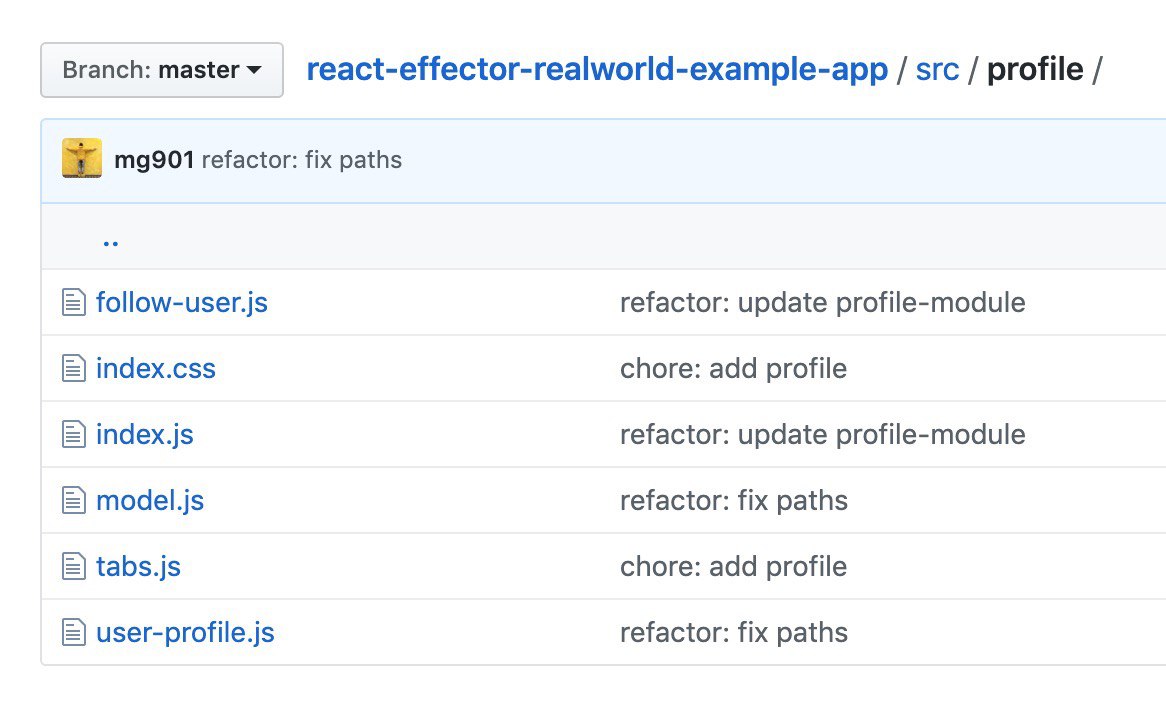Viewport: 1166px width, 728px height.
Task: Open the mg901 author profile link
Action: pos(154,160)
